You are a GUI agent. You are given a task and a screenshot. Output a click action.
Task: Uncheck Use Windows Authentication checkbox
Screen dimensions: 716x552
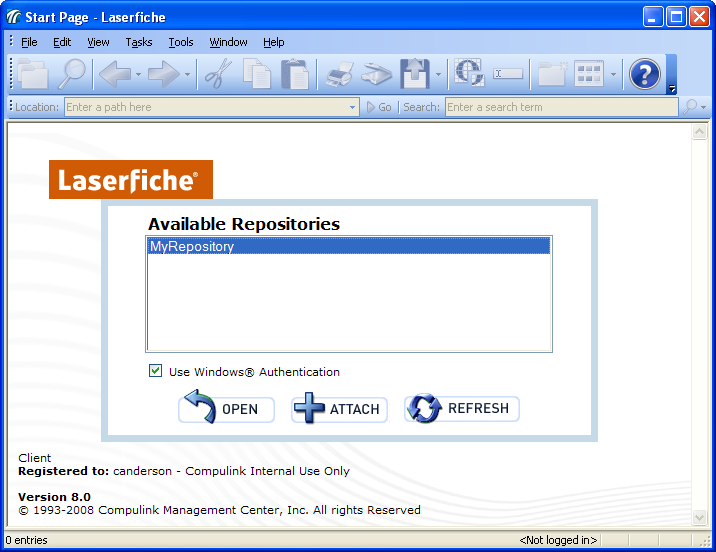[155, 370]
